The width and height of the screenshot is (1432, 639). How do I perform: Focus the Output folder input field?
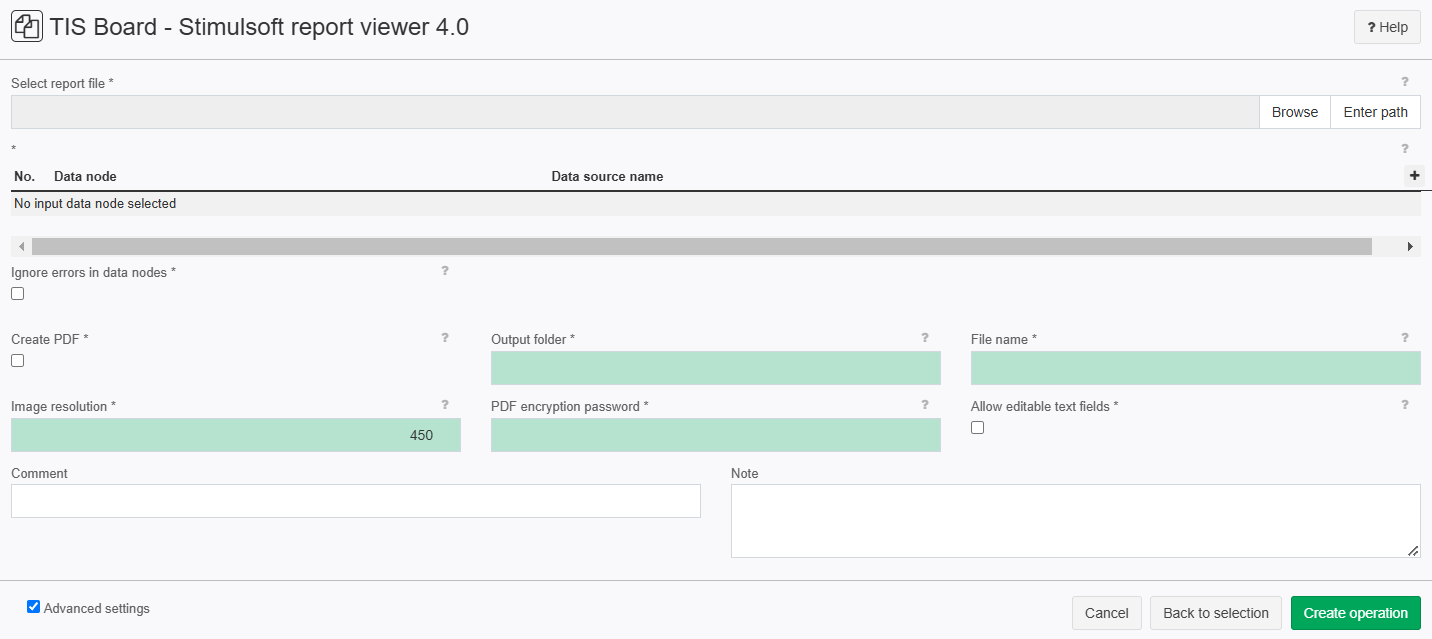[x=716, y=368]
